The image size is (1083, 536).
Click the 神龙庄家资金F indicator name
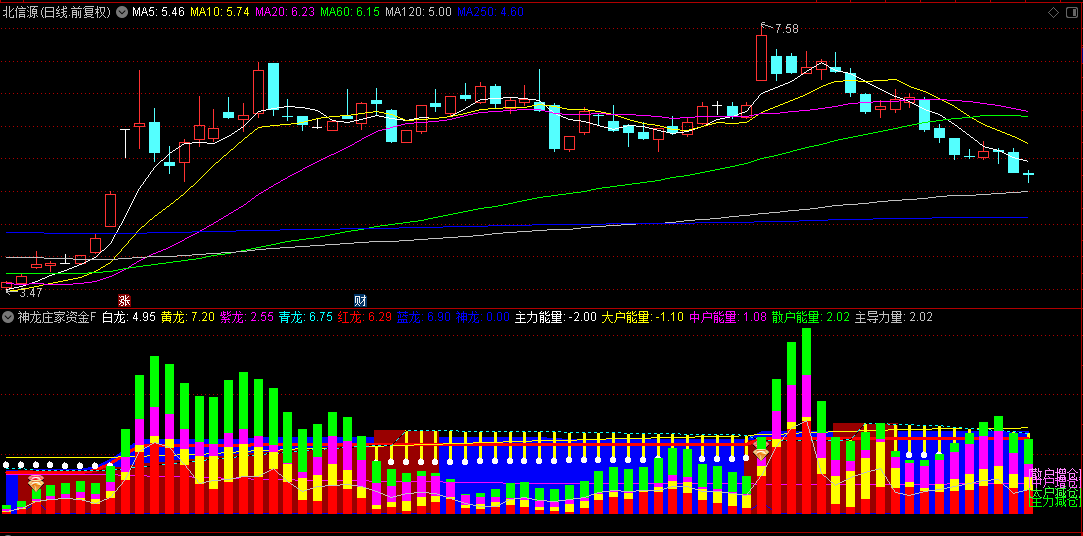point(57,318)
